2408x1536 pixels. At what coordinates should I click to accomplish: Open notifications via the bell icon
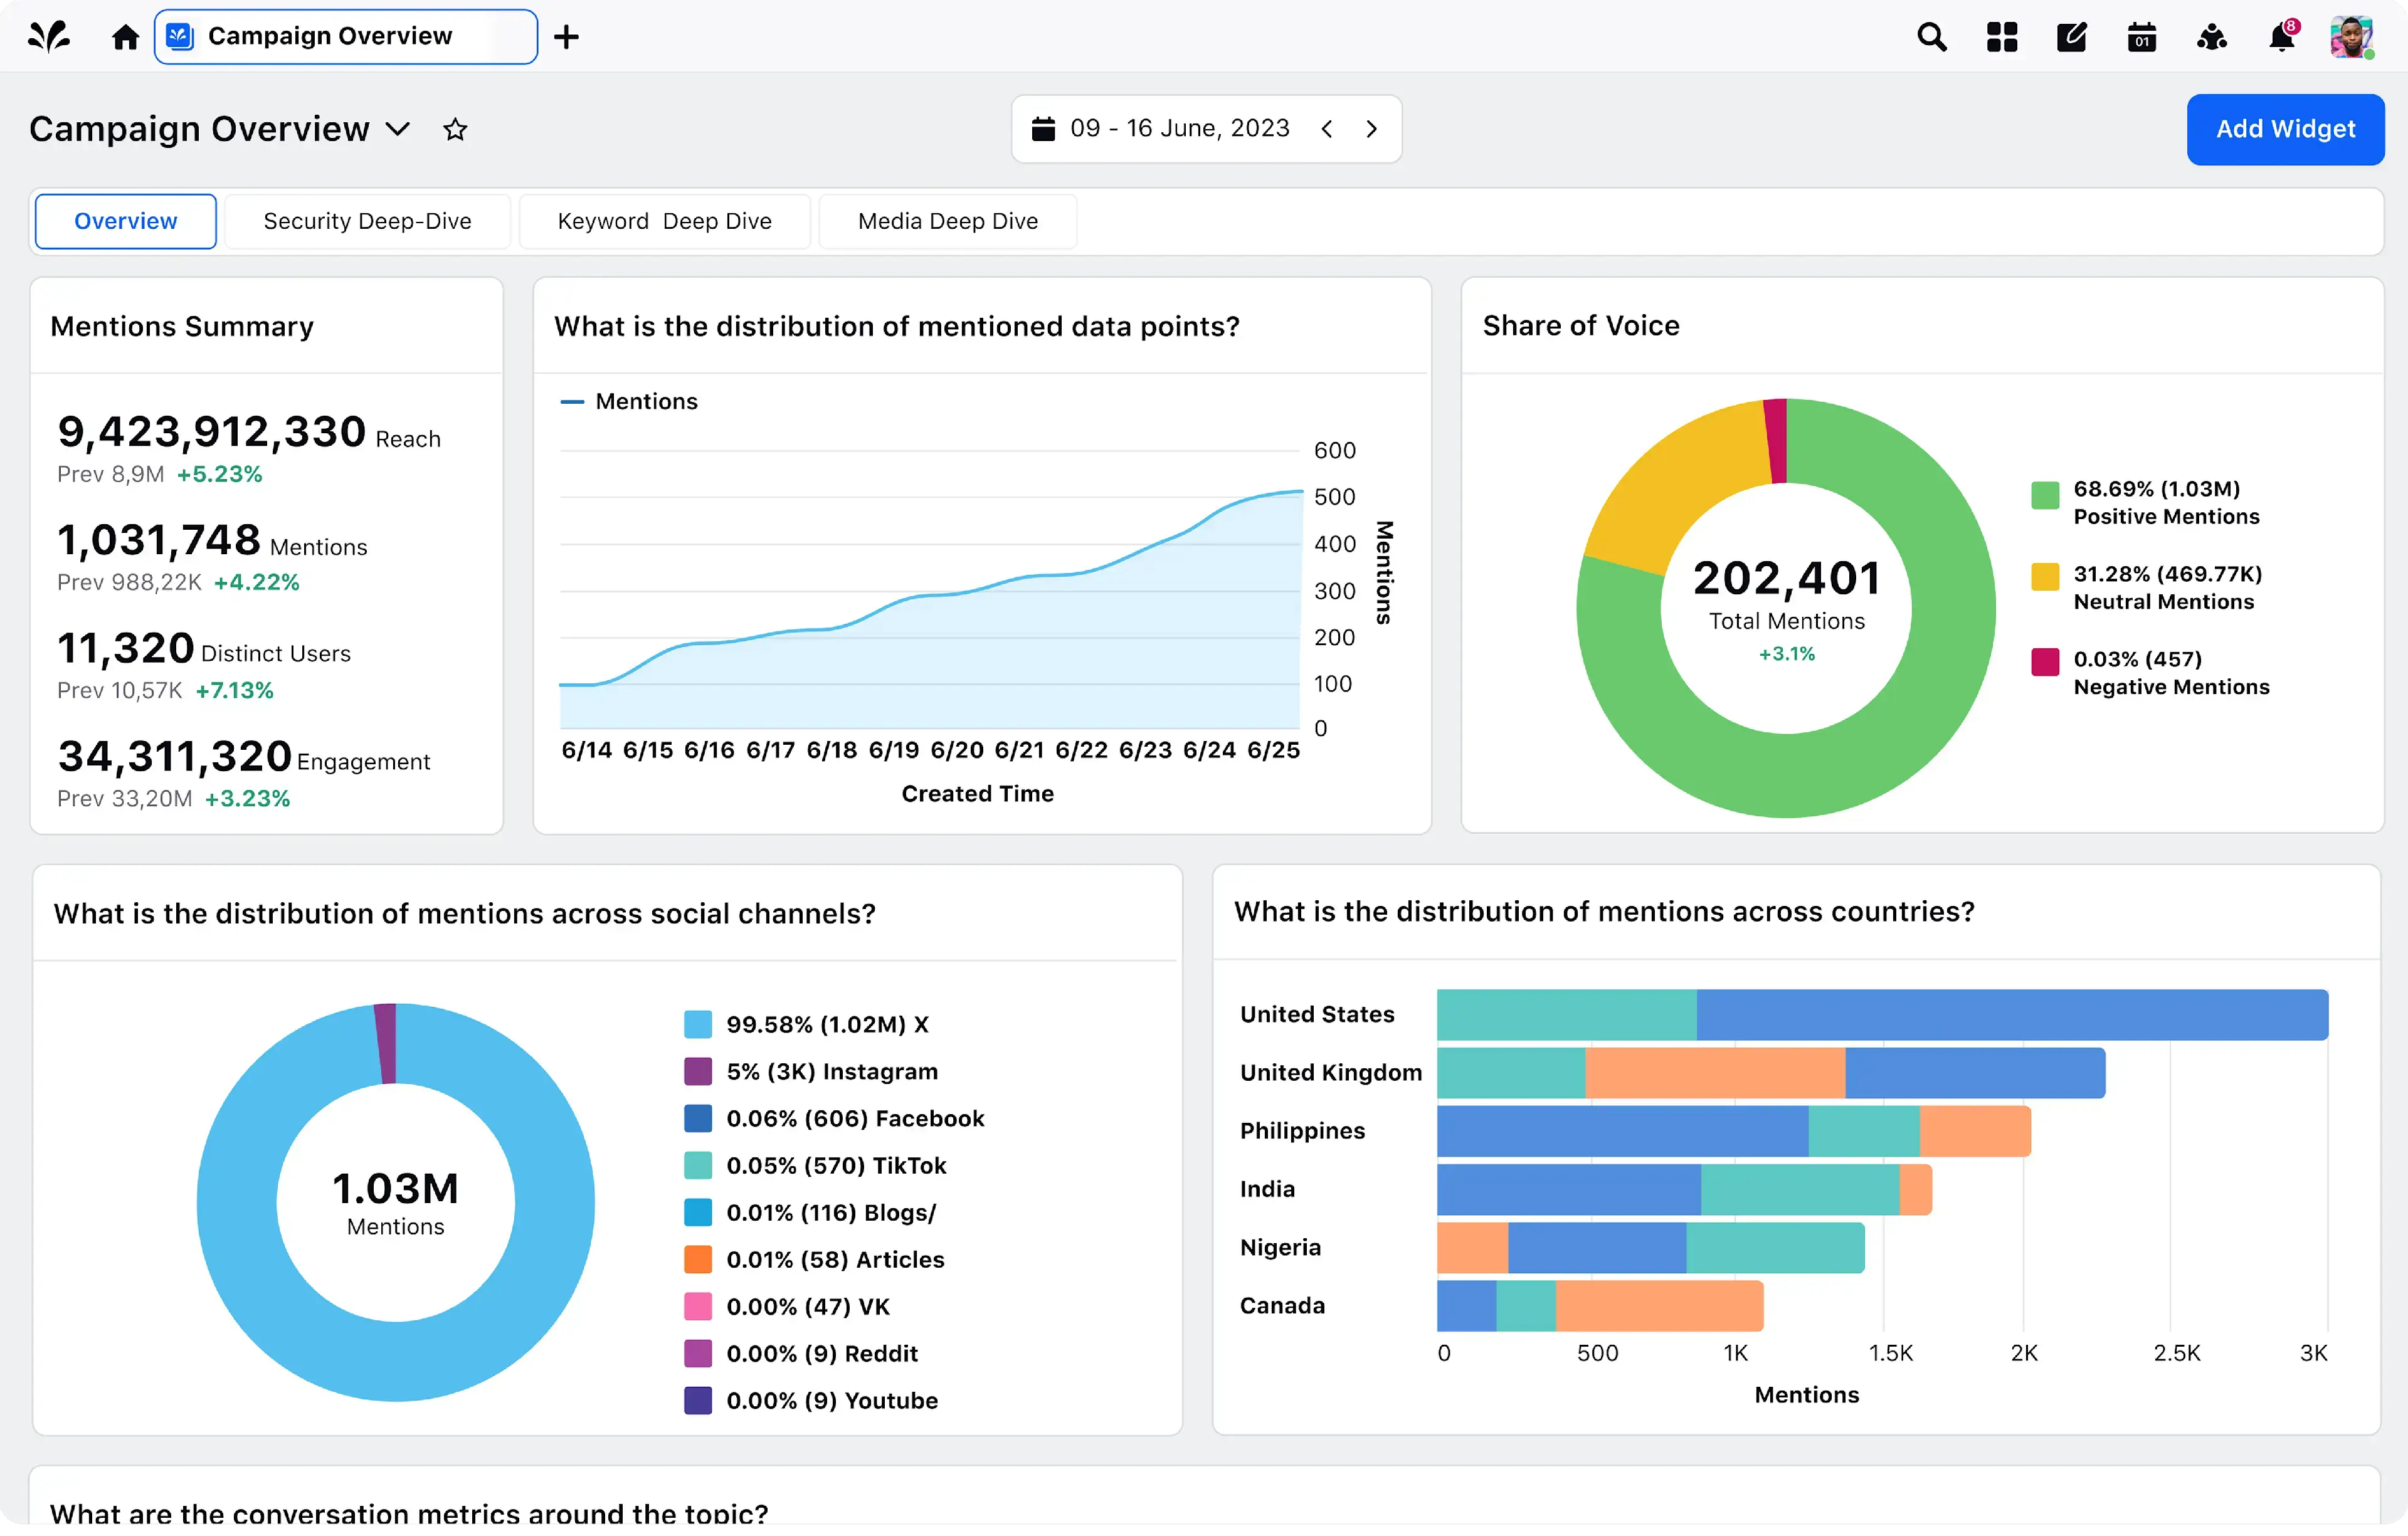(x=2281, y=38)
